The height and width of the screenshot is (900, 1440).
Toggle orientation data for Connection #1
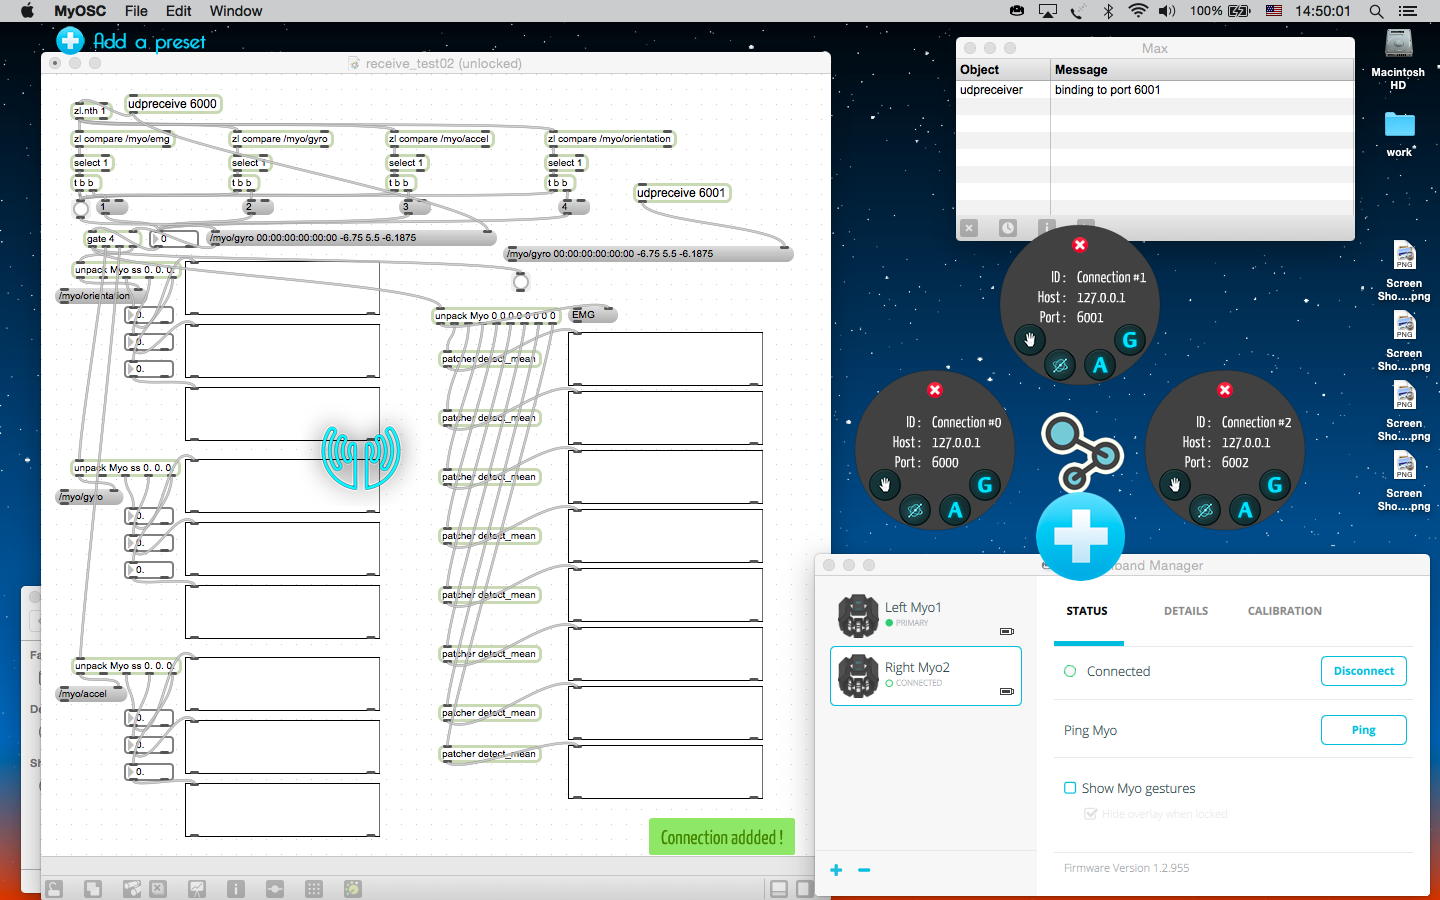pos(1060,365)
